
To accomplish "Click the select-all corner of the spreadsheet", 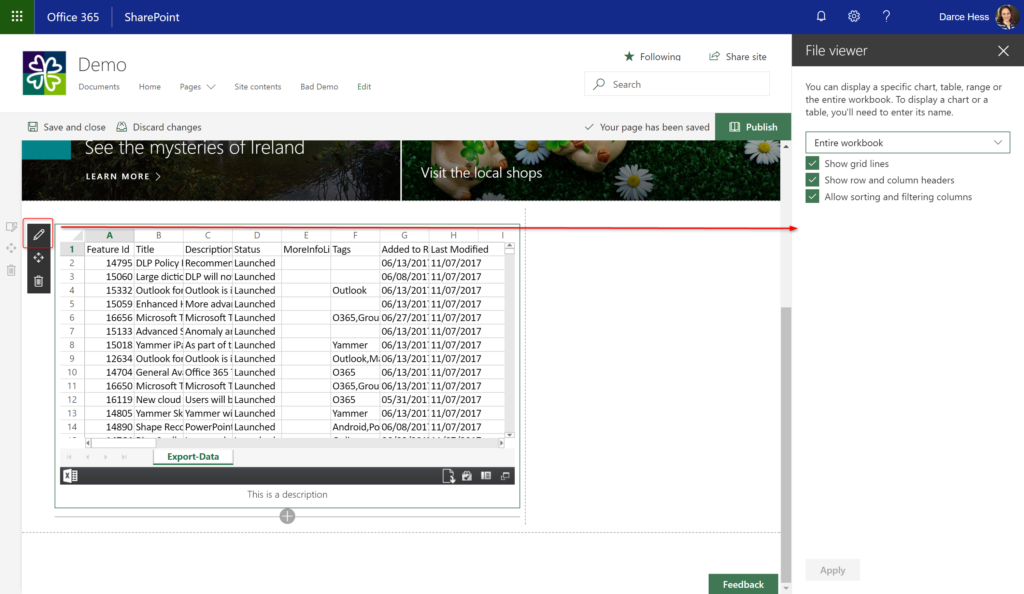I will click(72, 235).
